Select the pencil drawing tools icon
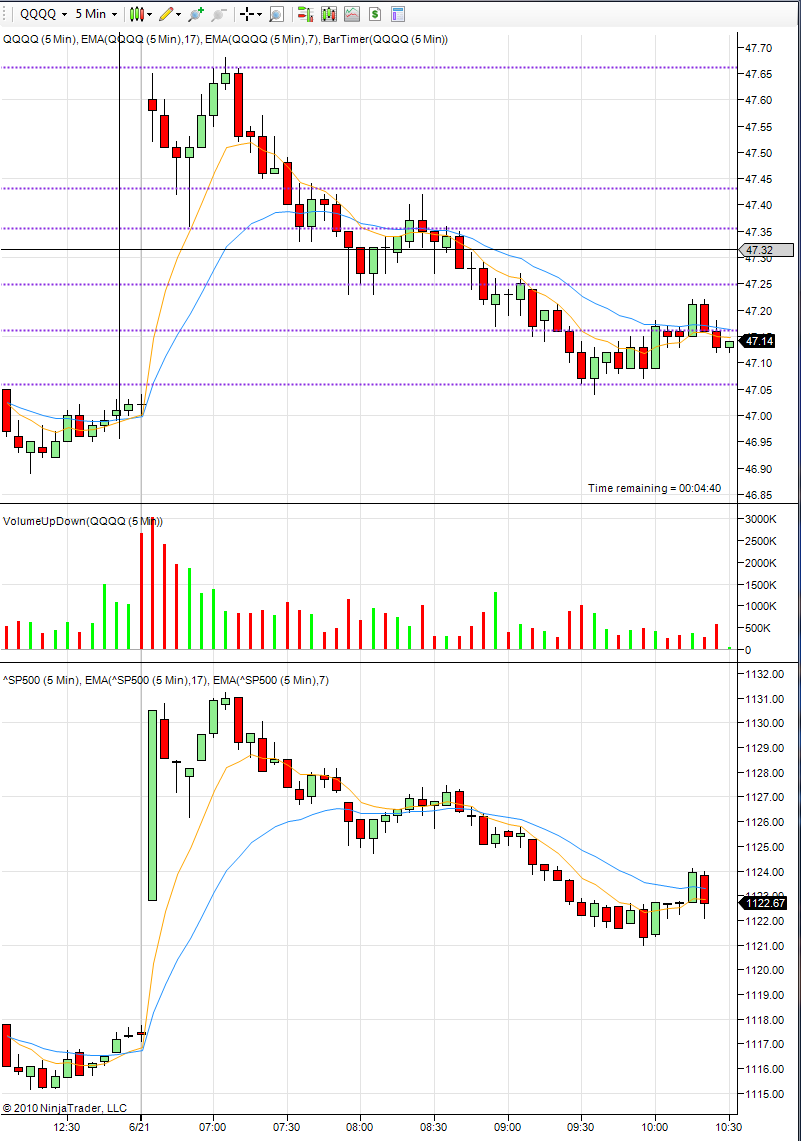The width and height of the screenshot is (801, 1141). click(166, 14)
